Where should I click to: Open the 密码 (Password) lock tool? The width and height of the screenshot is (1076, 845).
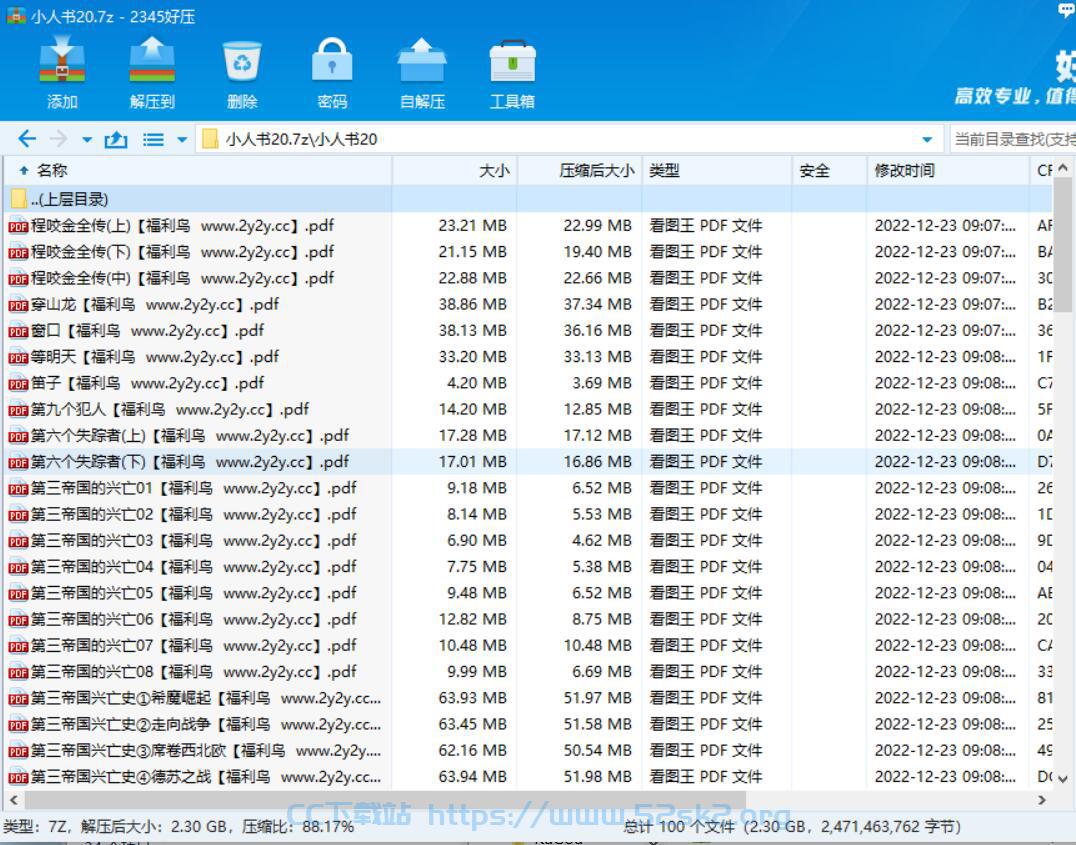[332, 62]
